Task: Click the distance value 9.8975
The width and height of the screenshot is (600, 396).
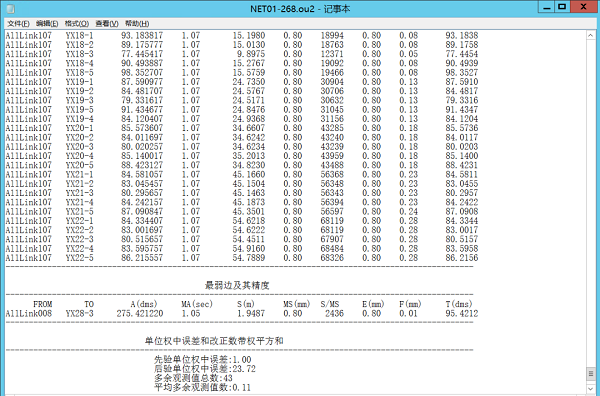Action: click(251, 54)
